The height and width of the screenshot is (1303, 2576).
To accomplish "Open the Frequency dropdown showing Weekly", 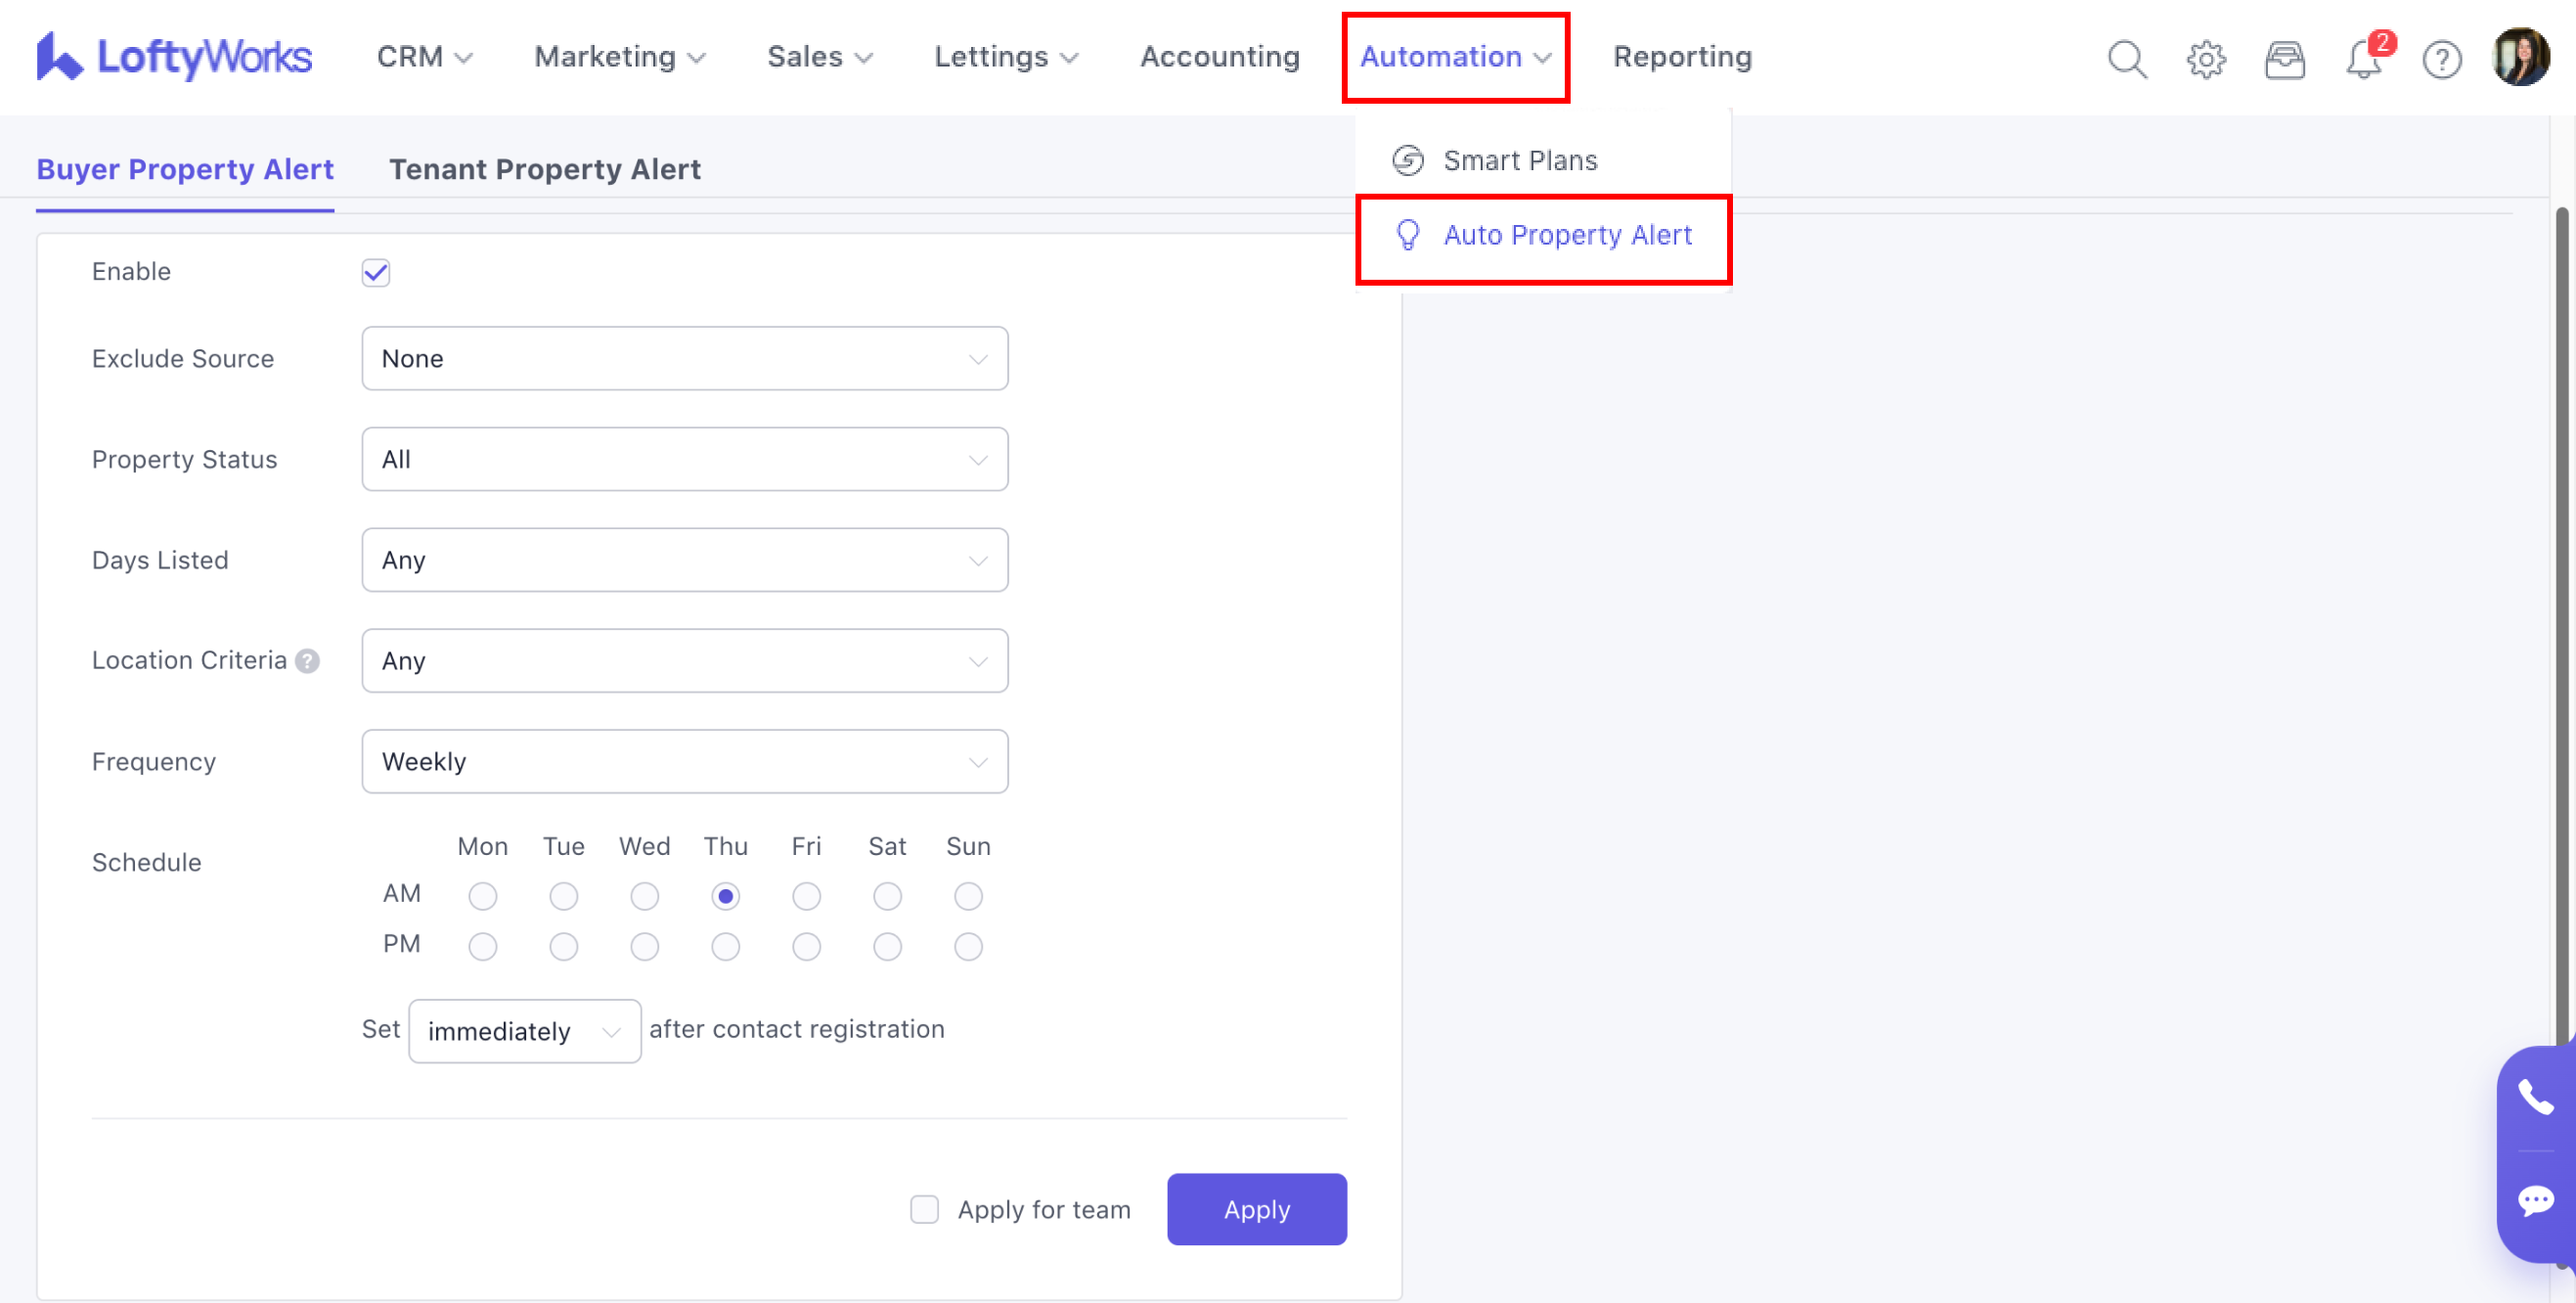I will [x=684, y=761].
